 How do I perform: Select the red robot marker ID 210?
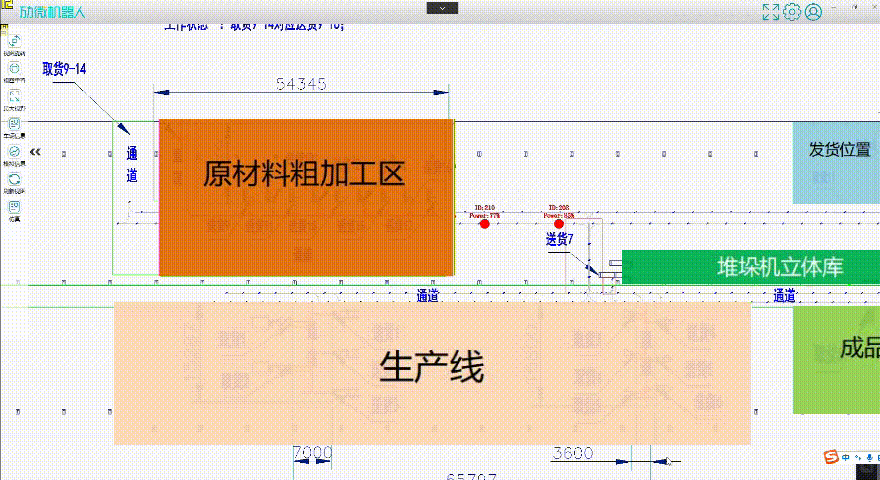[485, 224]
